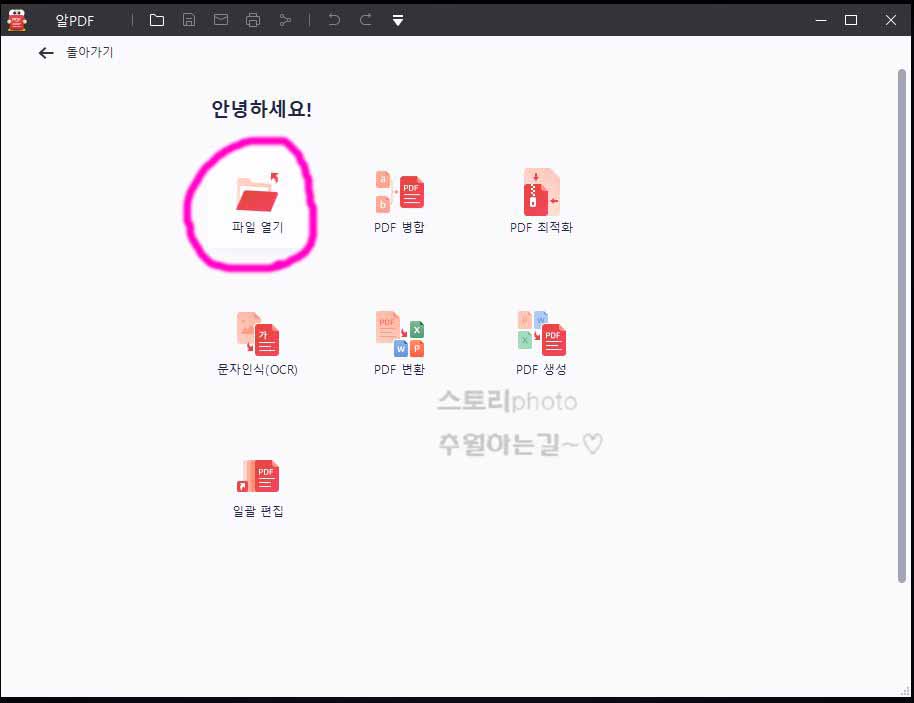
Task: Open the PDF 최적화 optimization tool
Action: point(541,195)
